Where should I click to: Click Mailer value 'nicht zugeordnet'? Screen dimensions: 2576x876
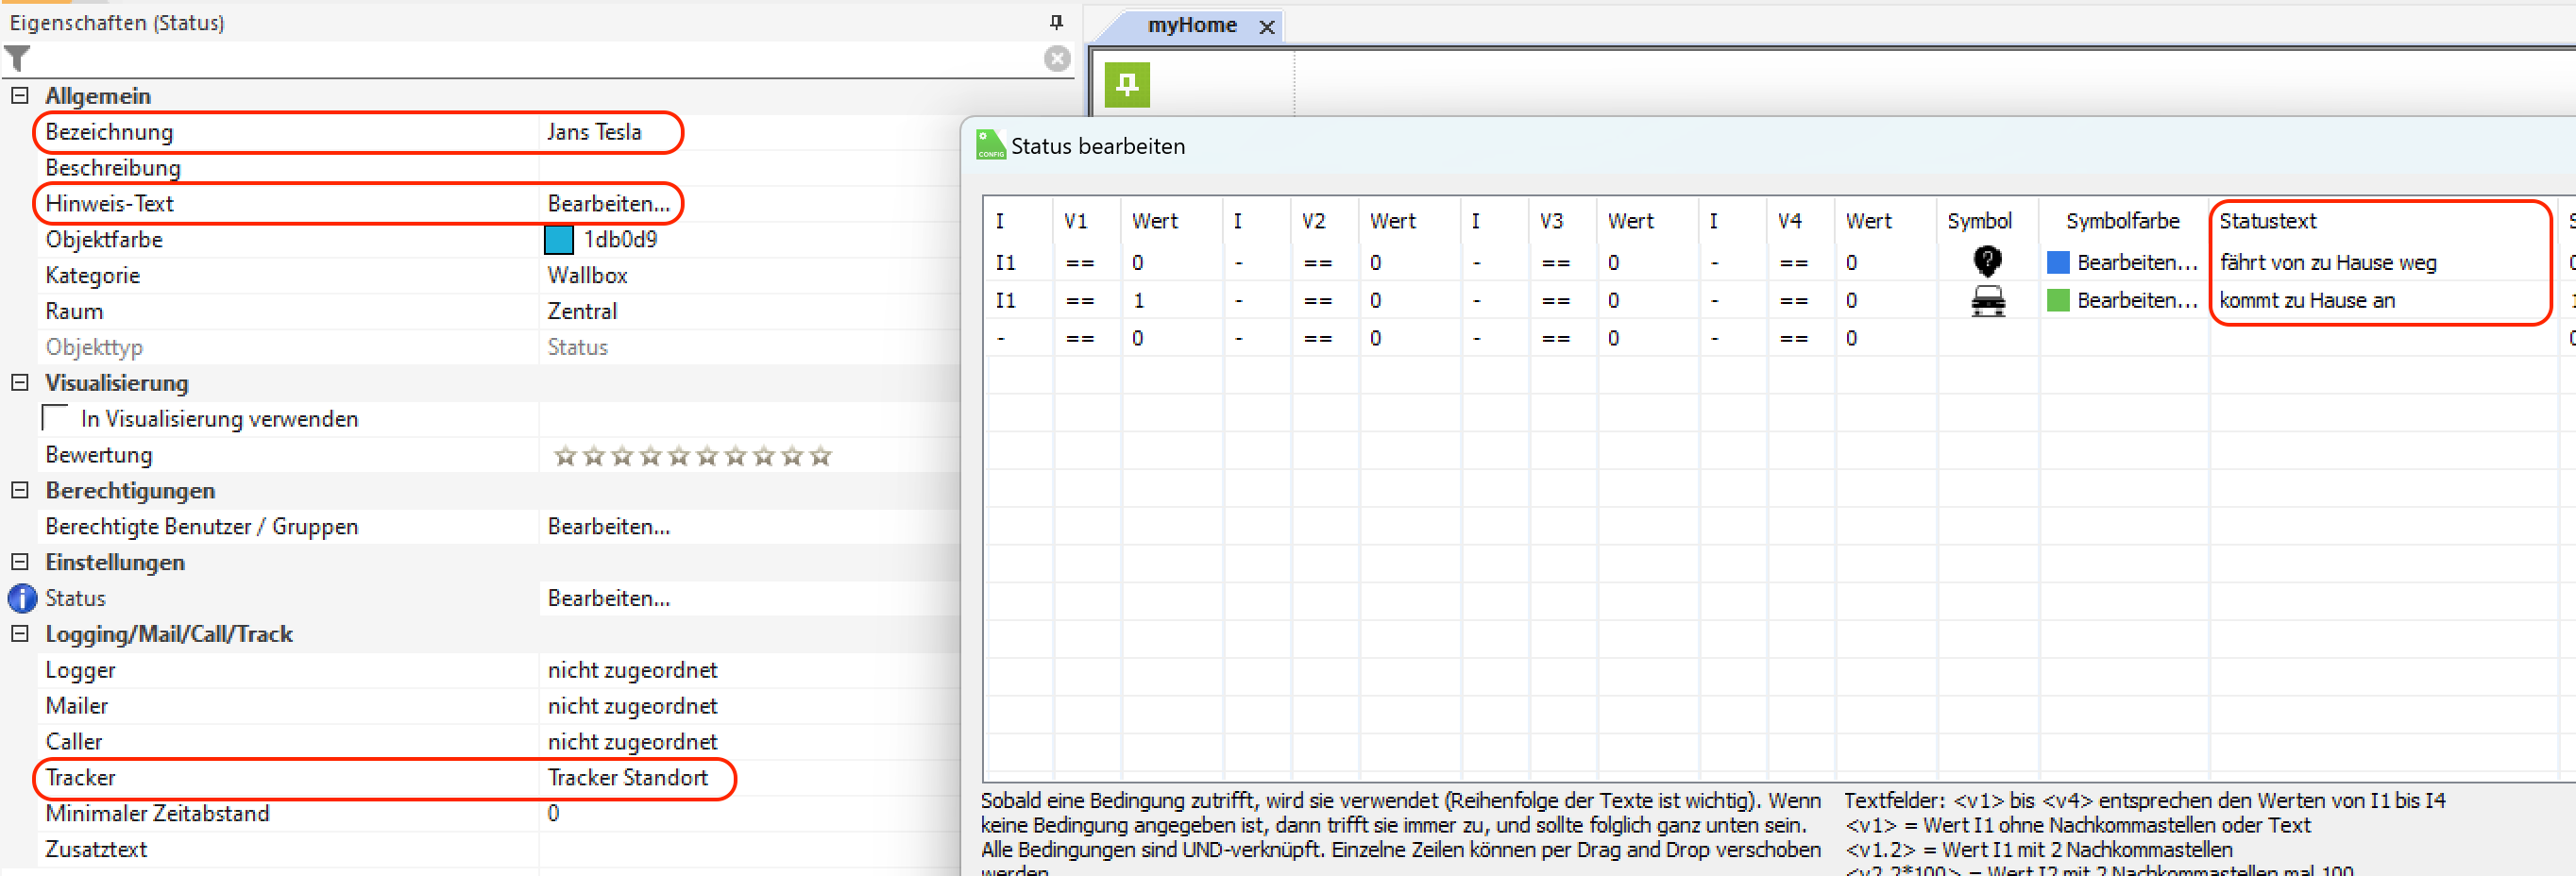click(x=632, y=706)
